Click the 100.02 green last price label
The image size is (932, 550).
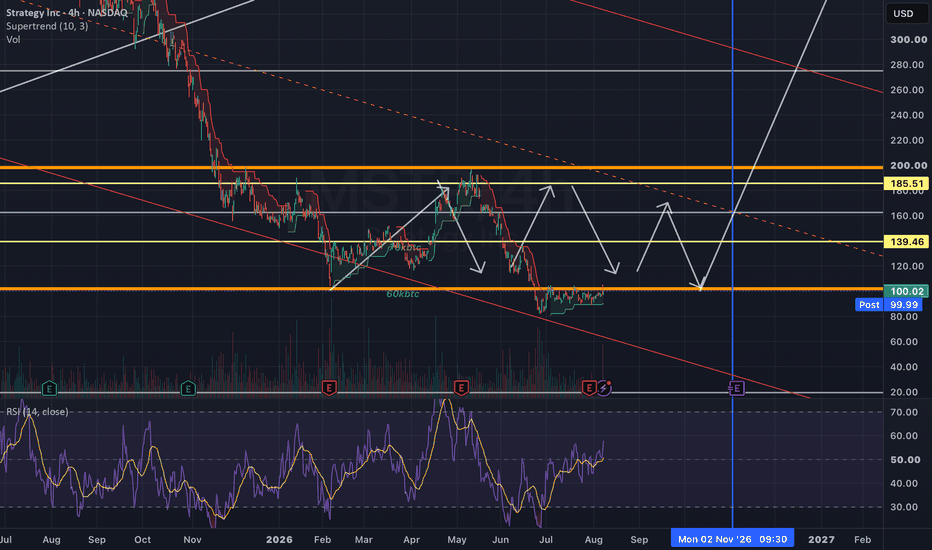pyautogui.click(x=906, y=291)
